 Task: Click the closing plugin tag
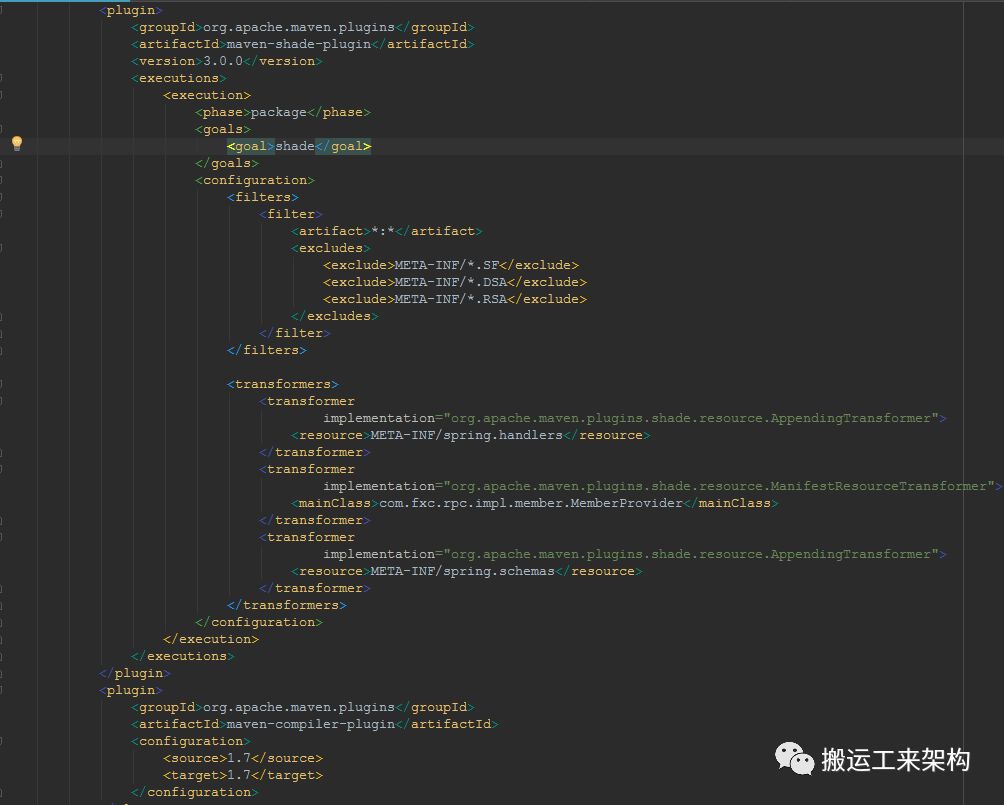coord(134,674)
